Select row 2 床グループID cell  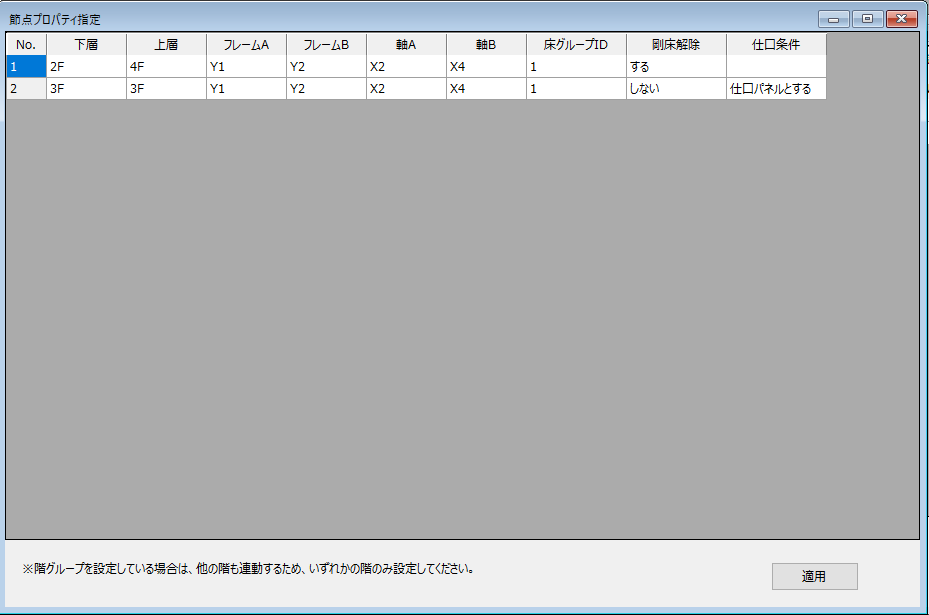576,88
